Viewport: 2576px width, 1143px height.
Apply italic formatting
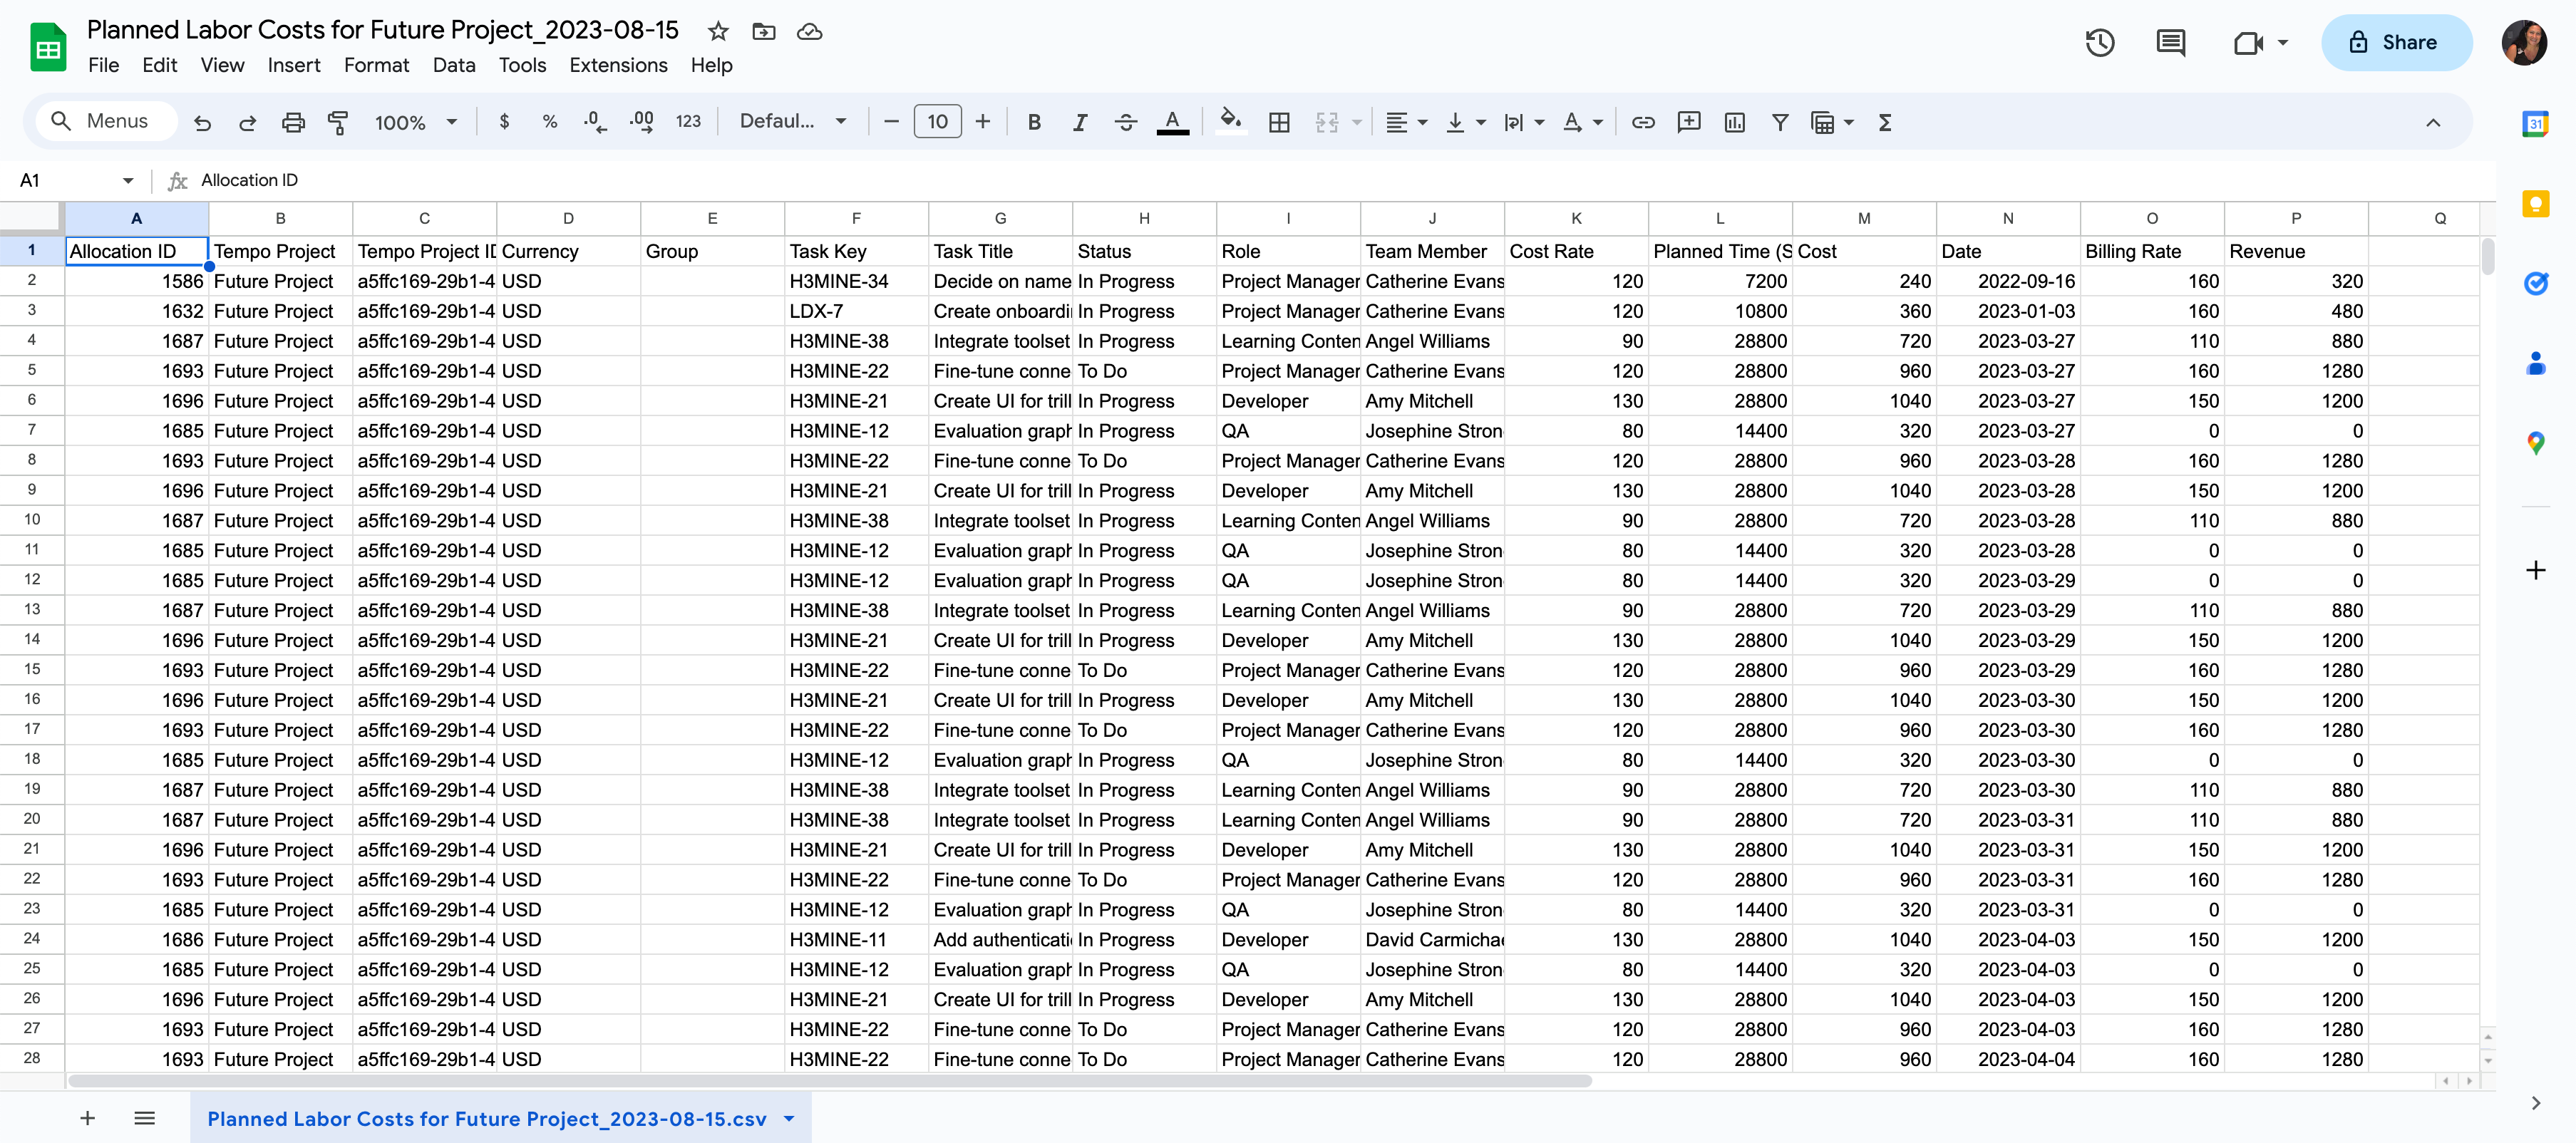point(1080,121)
